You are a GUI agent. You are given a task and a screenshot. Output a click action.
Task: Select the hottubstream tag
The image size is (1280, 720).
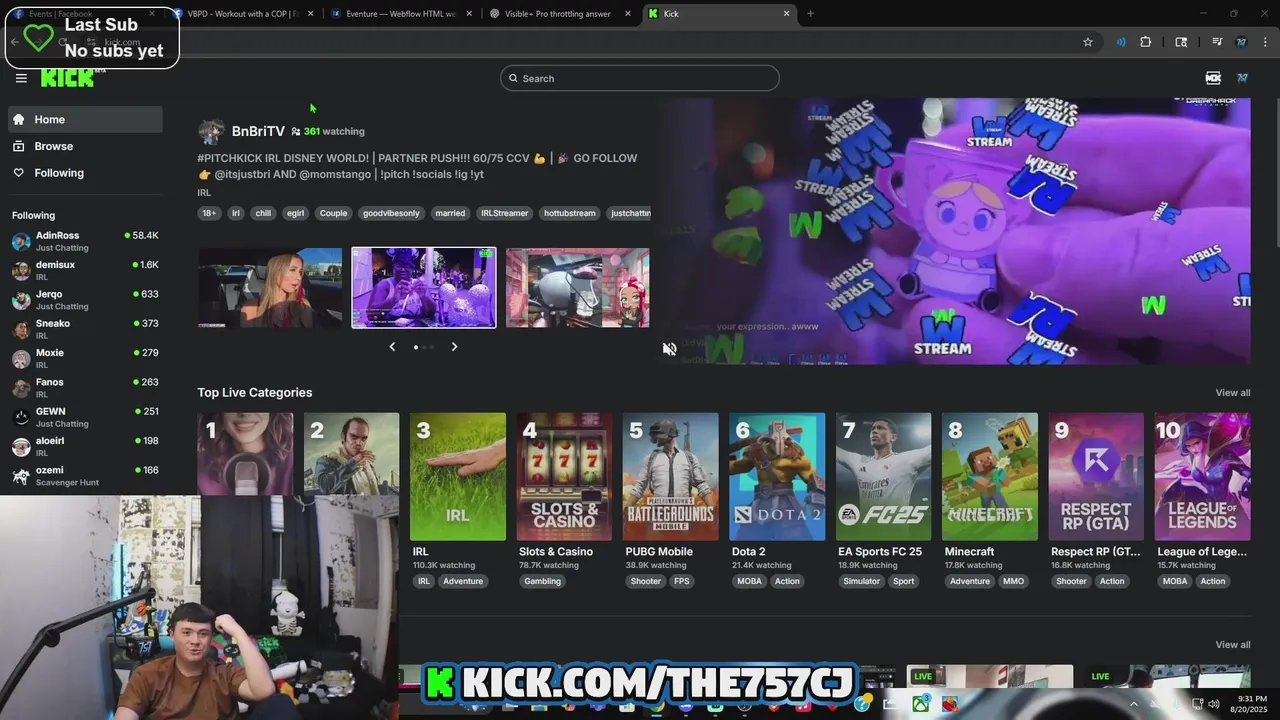pyautogui.click(x=569, y=213)
